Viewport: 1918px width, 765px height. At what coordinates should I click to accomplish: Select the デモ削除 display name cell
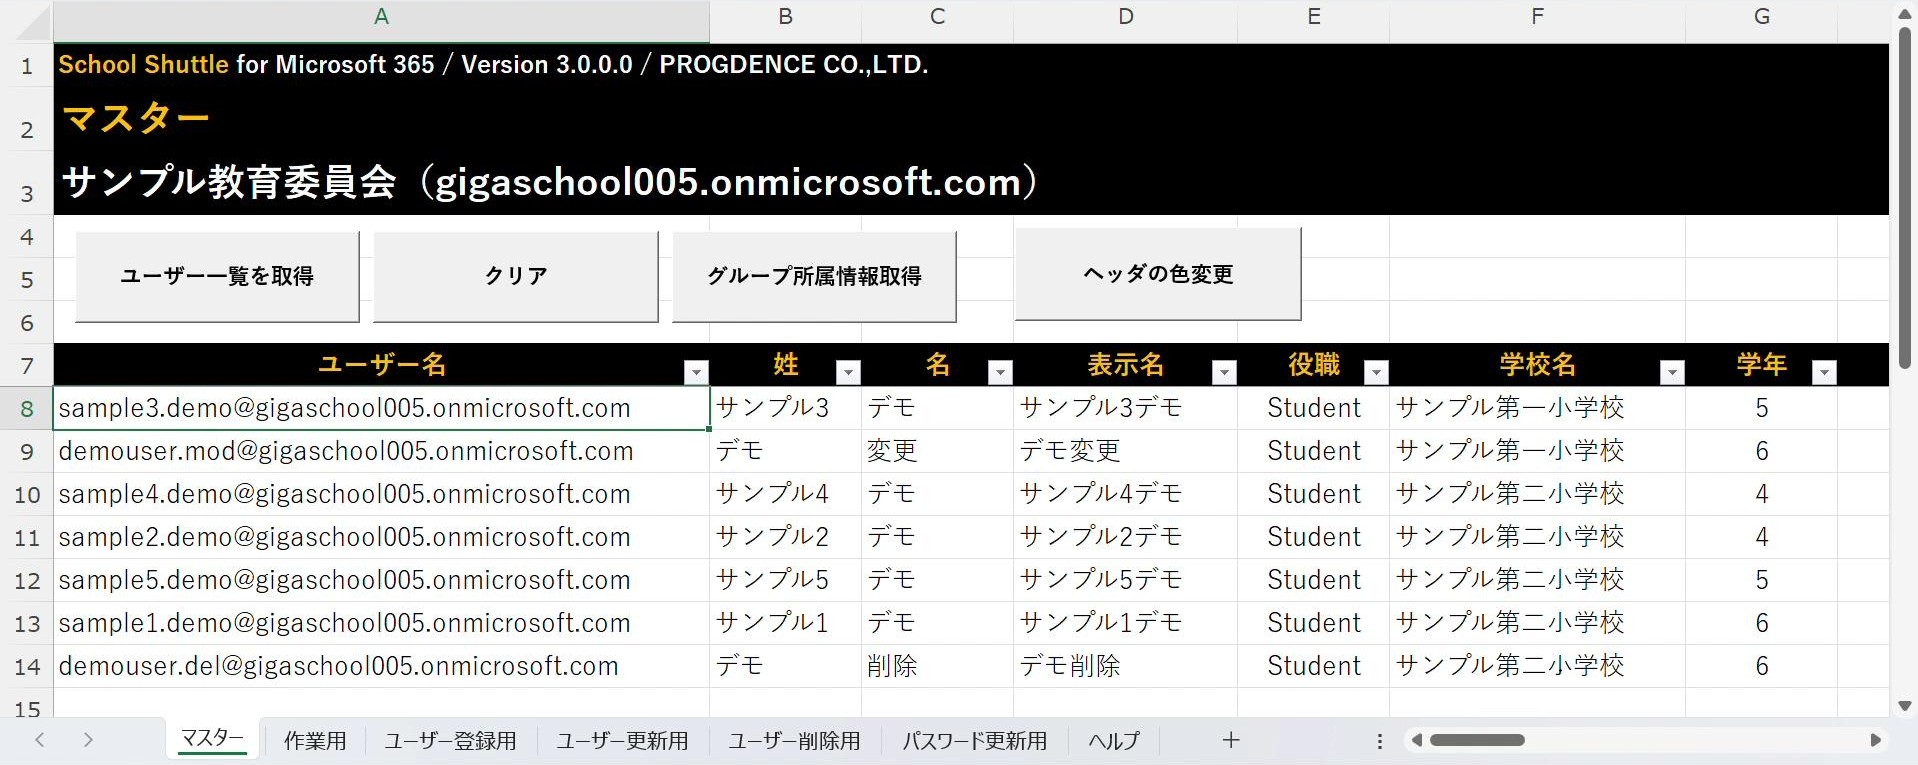(1125, 666)
